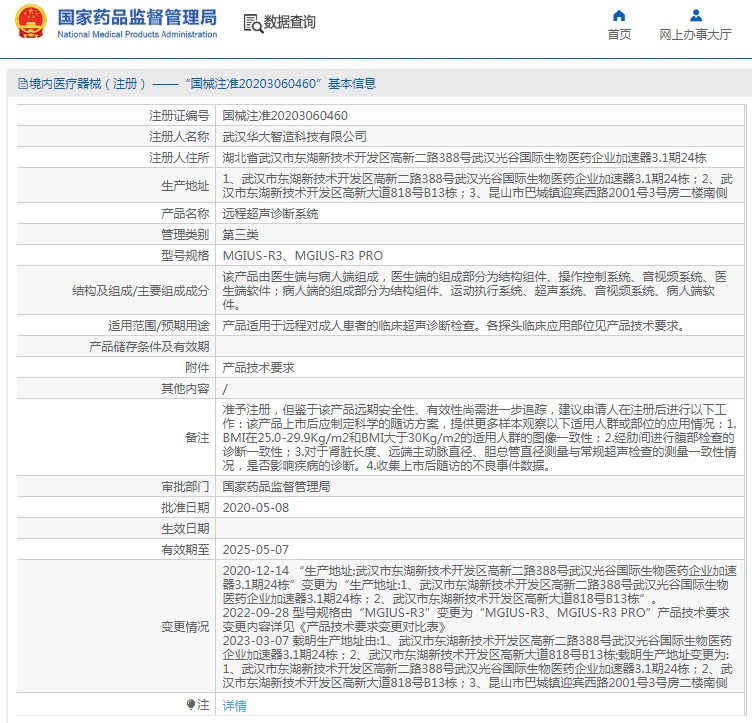Click the National Medical Products Administration subtitle
This screenshot has width=752, height=723.
click(137, 35)
